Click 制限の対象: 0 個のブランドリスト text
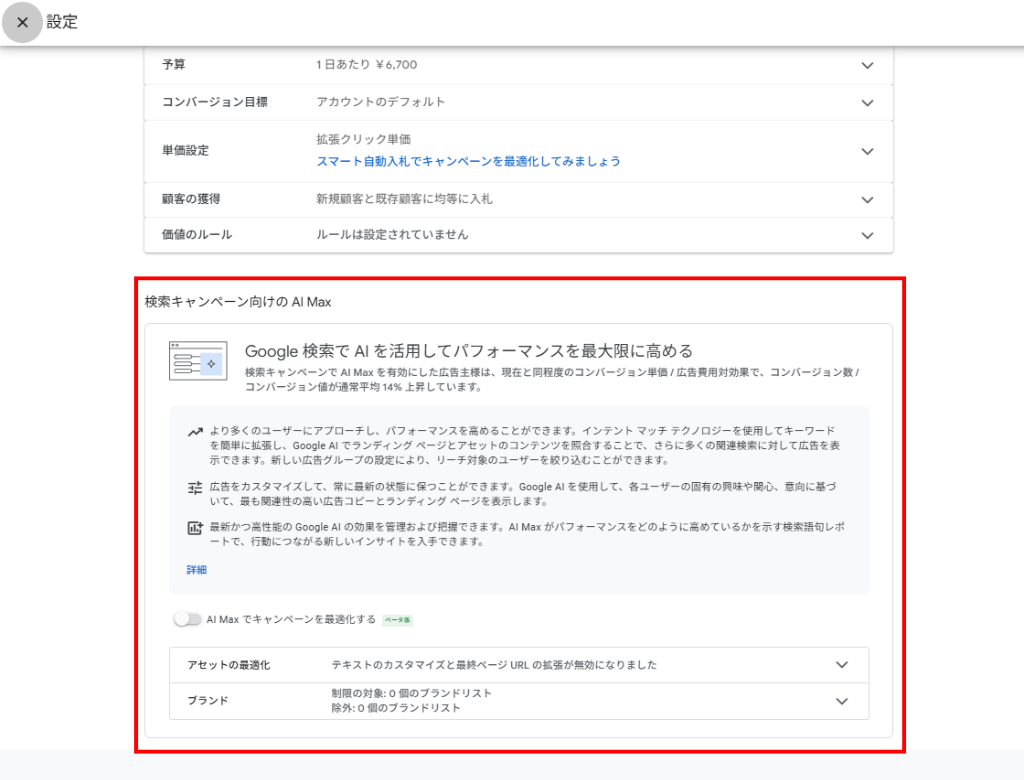This screenshot has width=1024, height=780. point(411,693)
